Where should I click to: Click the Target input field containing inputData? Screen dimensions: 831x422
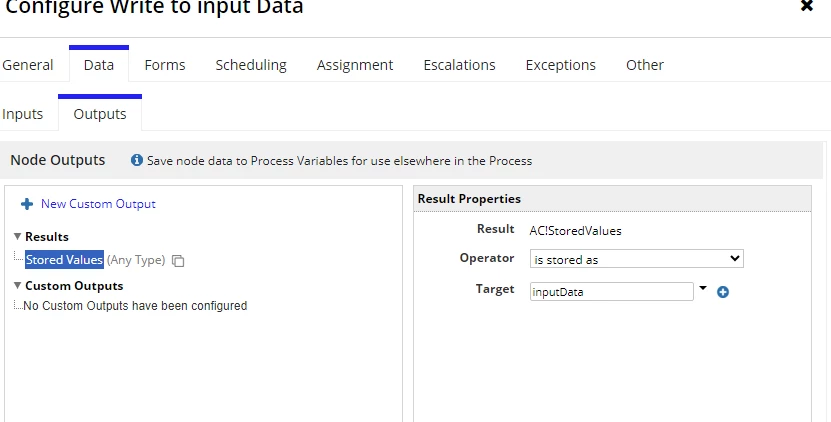612,292
